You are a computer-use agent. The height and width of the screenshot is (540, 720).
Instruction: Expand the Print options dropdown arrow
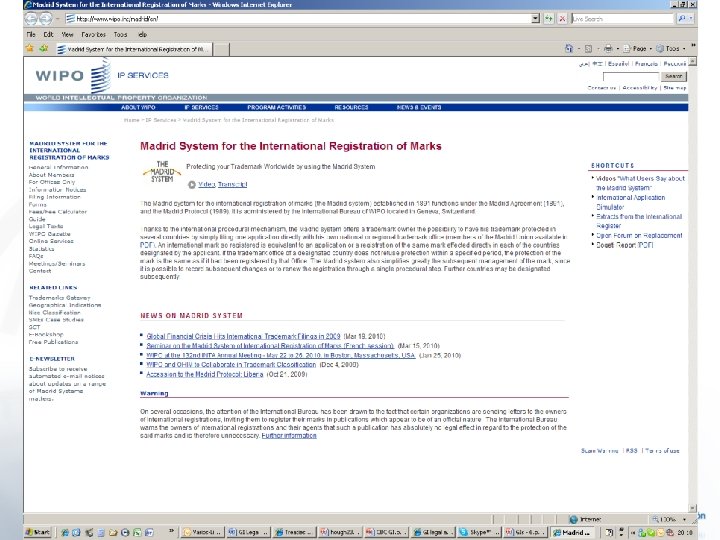tap(618, 49)
